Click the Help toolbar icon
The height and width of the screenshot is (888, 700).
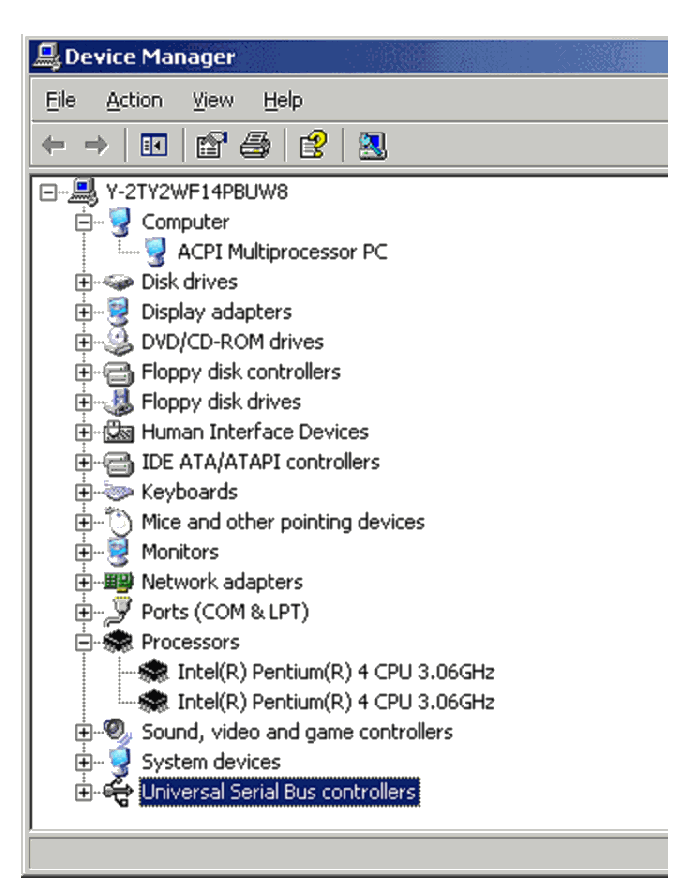point(313,146)
